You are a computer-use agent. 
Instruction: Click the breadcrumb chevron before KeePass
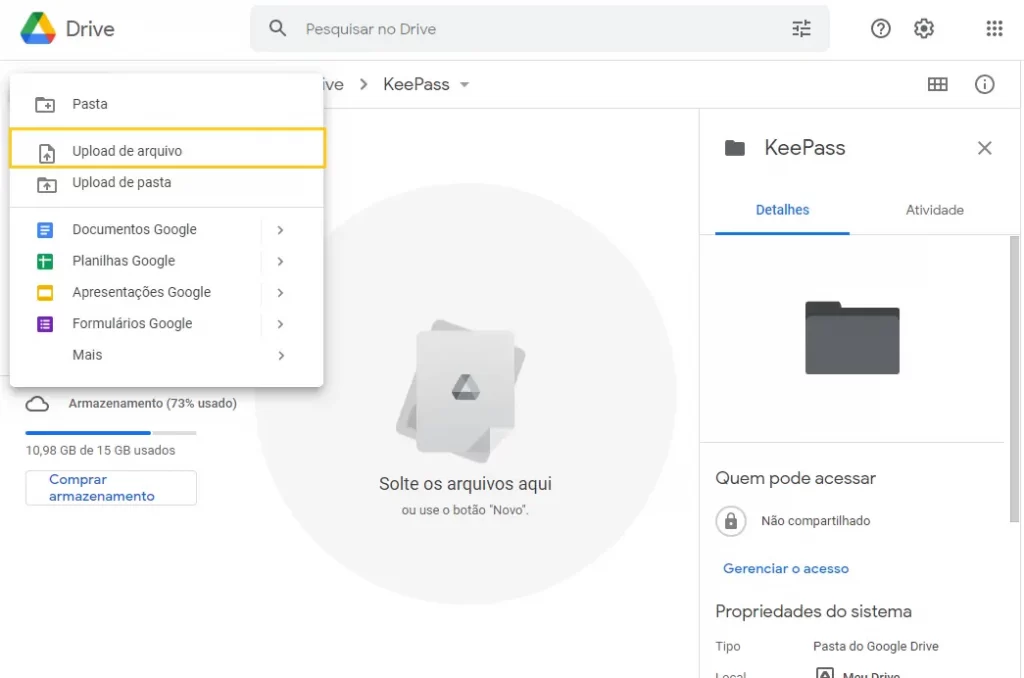tap(364, 84)
